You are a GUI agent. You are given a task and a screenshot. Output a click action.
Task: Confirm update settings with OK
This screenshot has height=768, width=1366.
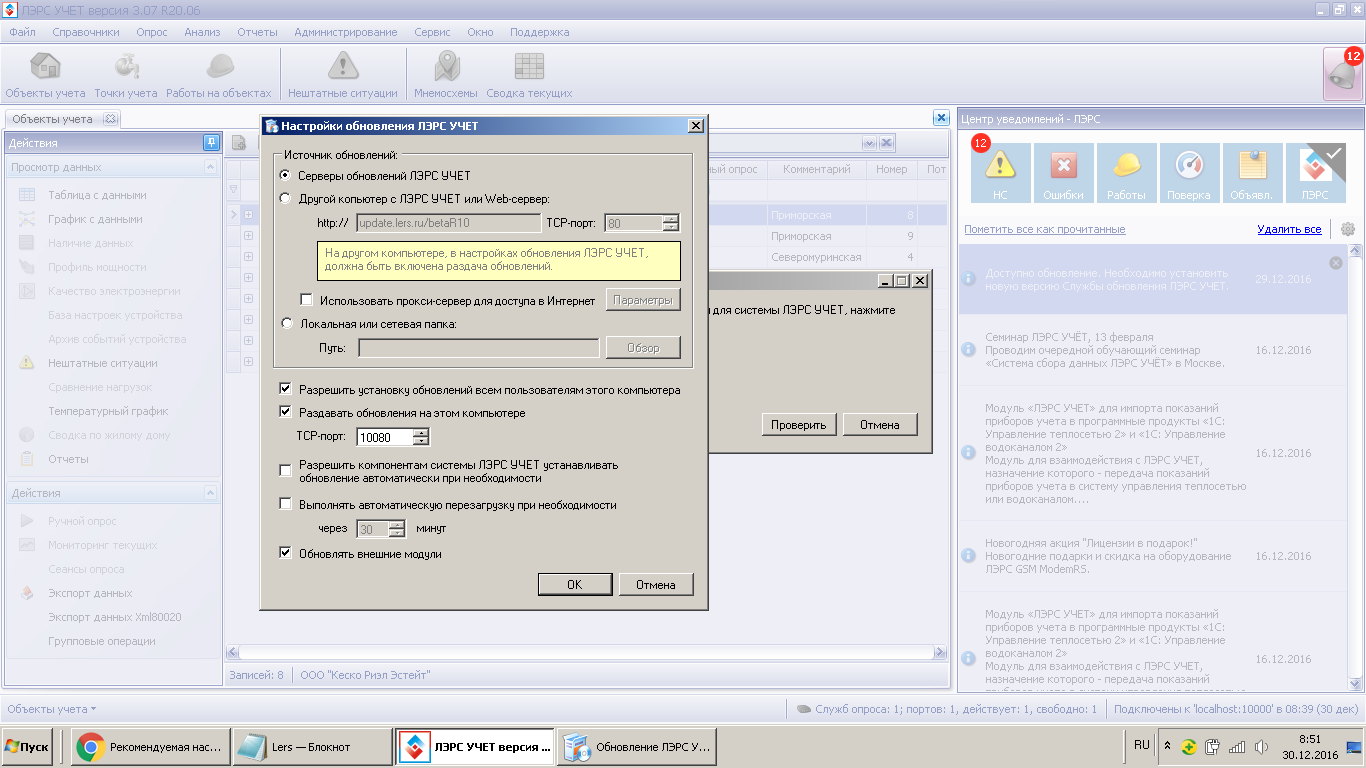(575, 585)
